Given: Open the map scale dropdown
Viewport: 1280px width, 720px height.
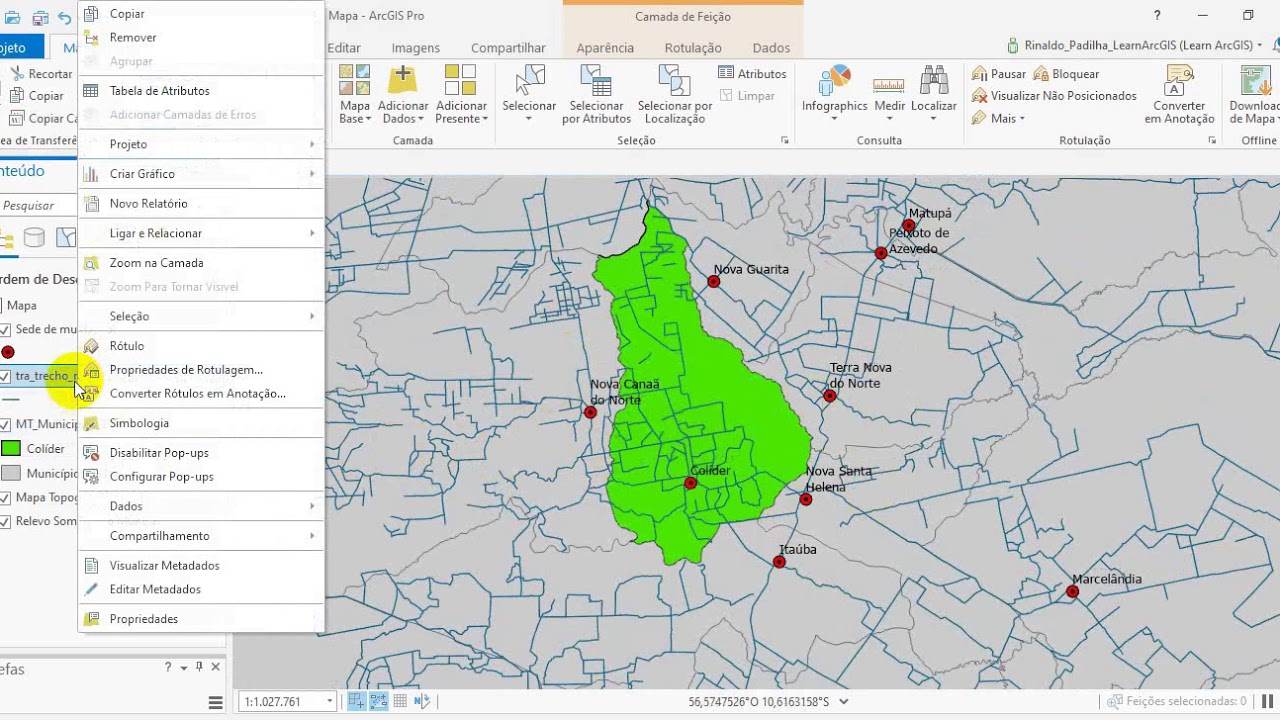Looking at the screenshot, I should (329, 702).
